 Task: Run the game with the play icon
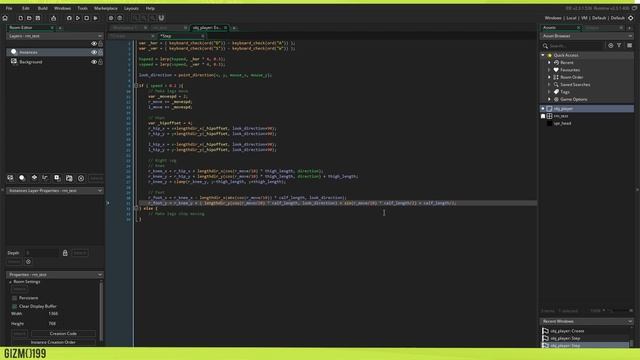click(78, 18)
